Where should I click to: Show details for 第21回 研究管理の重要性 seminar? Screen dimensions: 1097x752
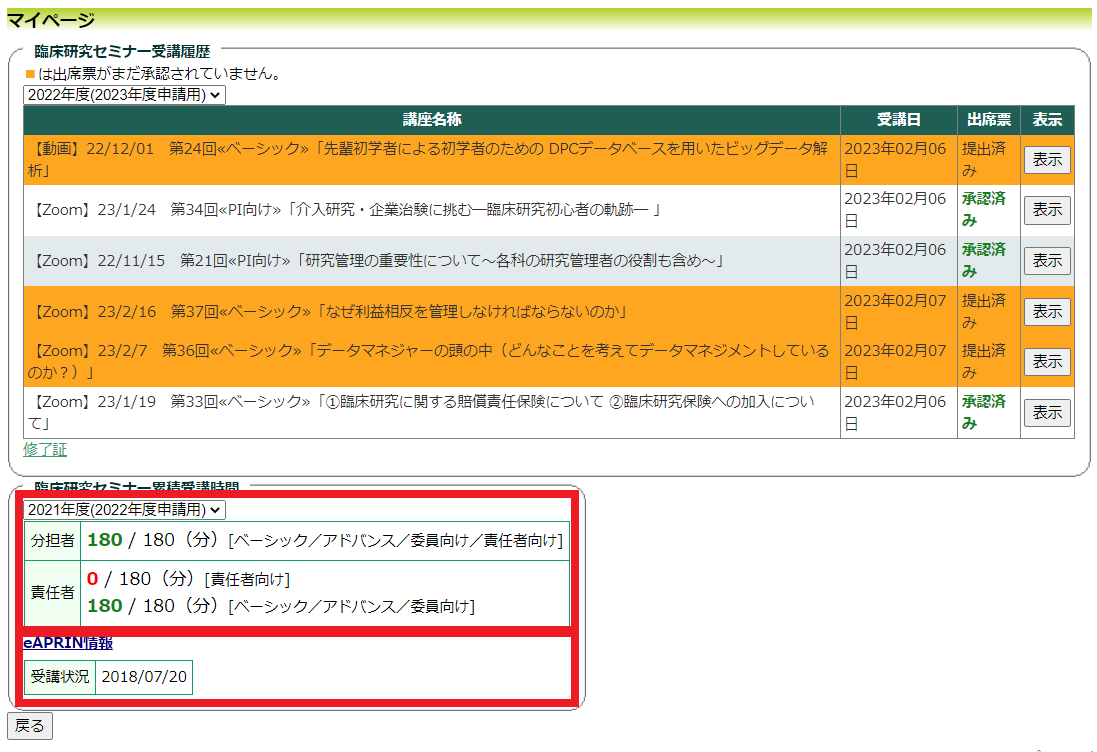(x=1047, y=261)
